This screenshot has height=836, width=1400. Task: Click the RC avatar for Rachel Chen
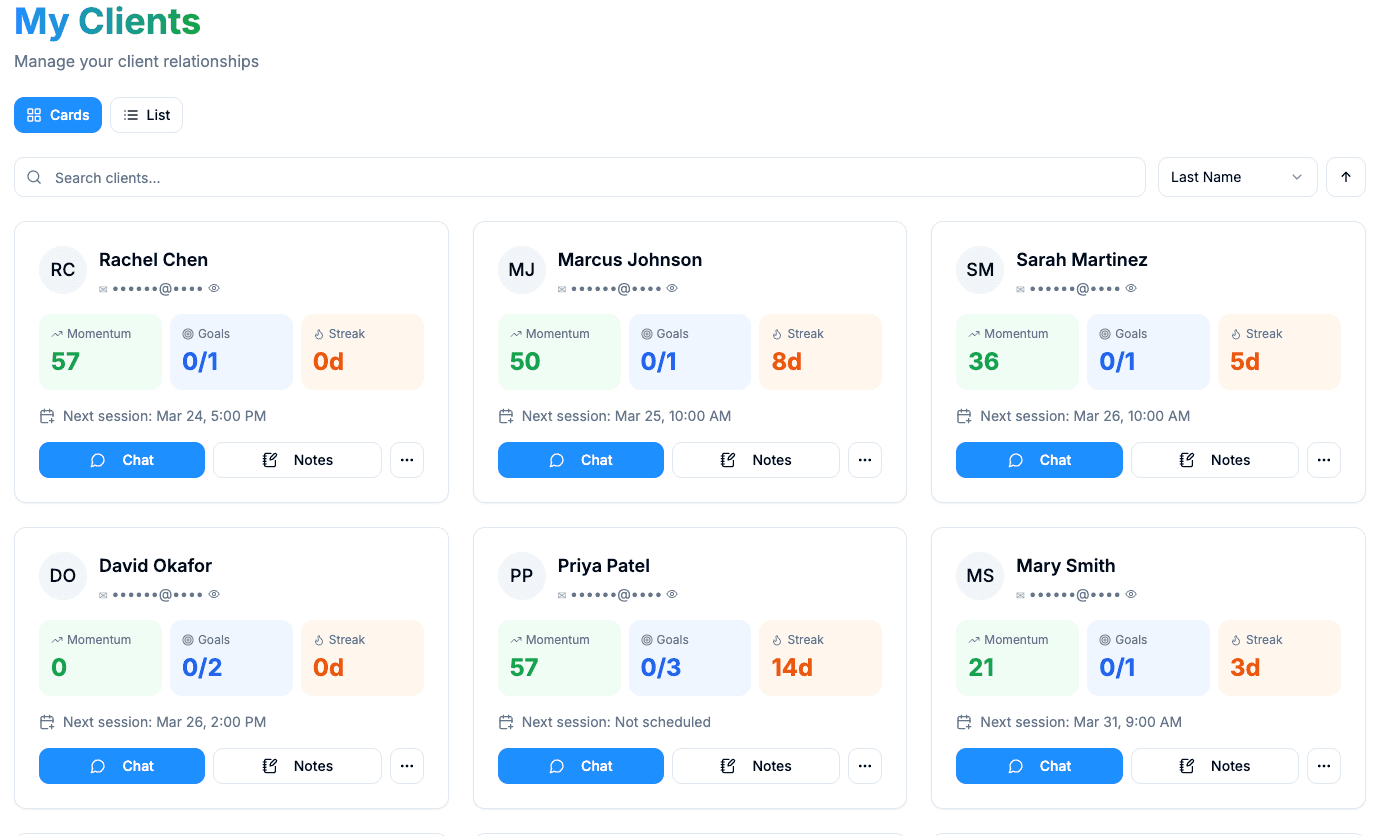click(x=63, y=270)
